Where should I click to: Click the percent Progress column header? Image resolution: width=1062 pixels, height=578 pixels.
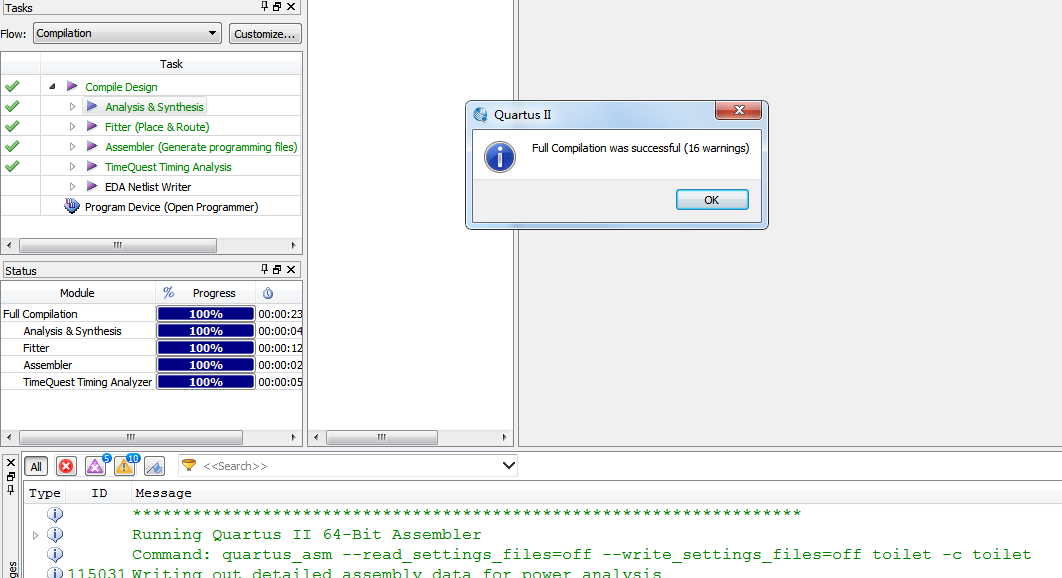pyautogui.click(x=205, y=293)
